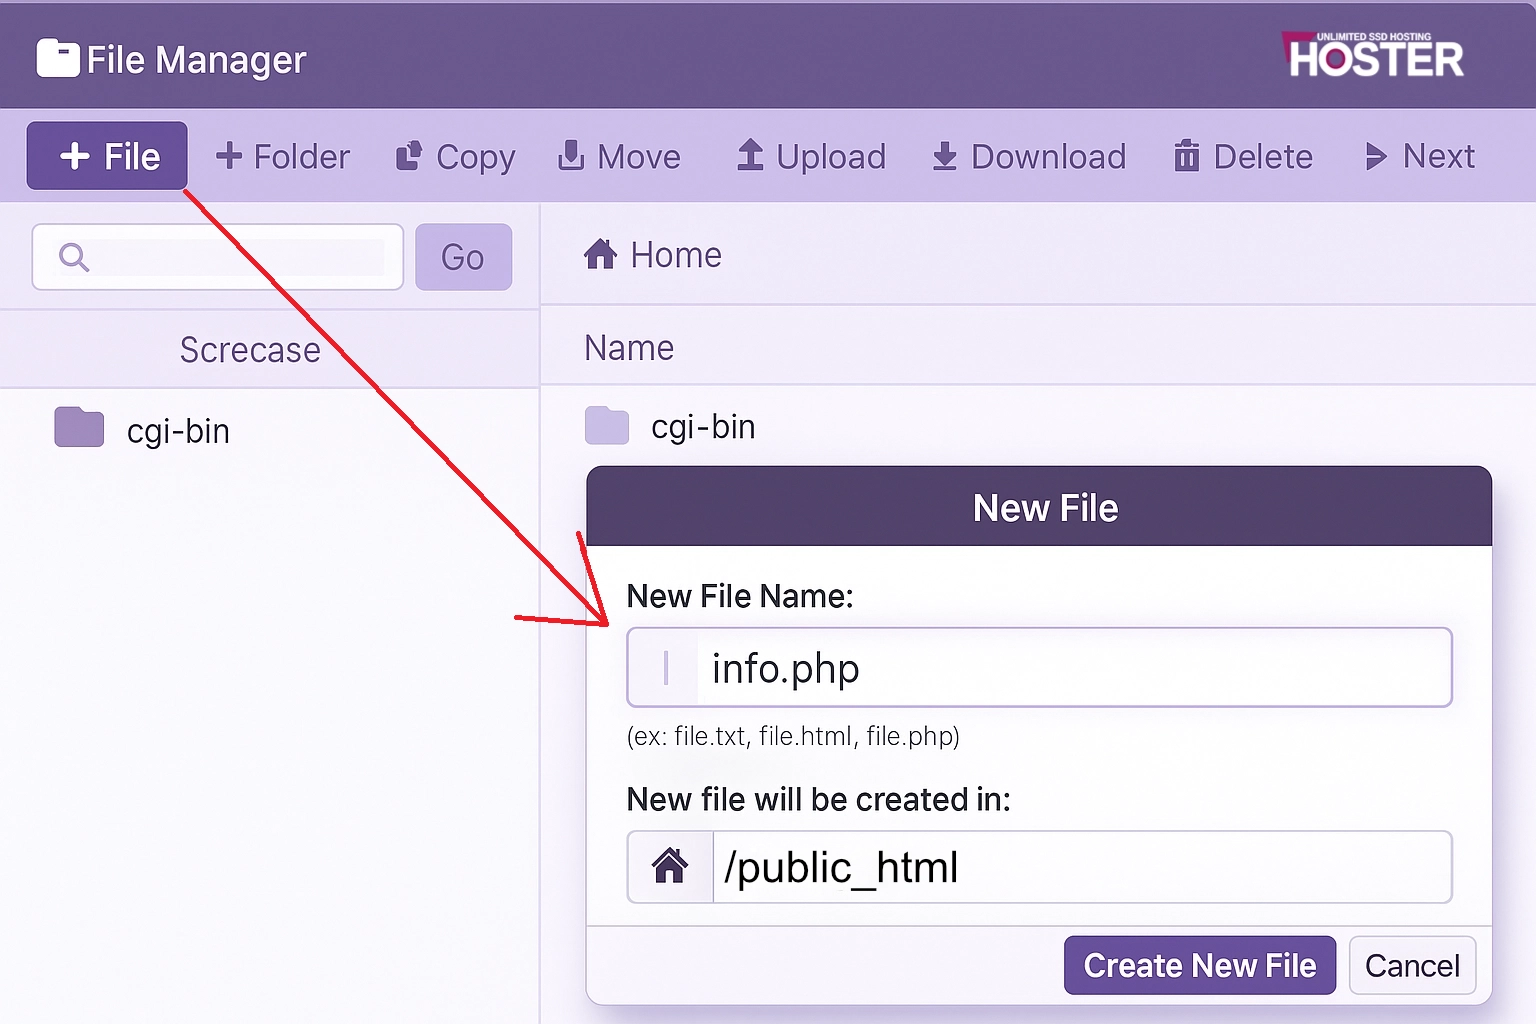Cancel the New File dialog
The image size is (1536, 1024).
click(x=1412, y=965)
